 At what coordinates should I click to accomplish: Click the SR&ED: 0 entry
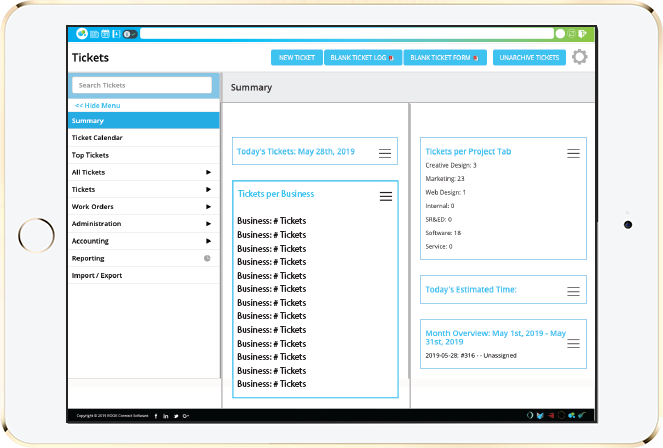coord(438,219)
